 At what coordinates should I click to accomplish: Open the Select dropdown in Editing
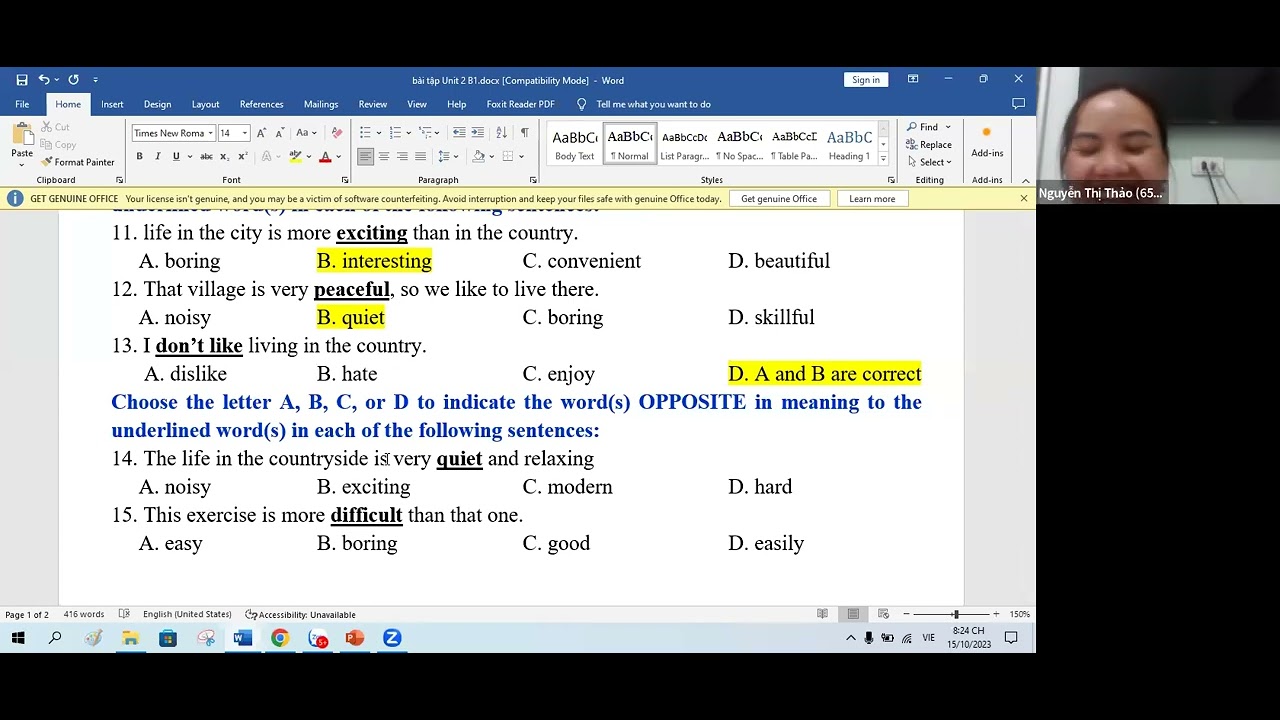pyautogui.click(x=930, y=162)
